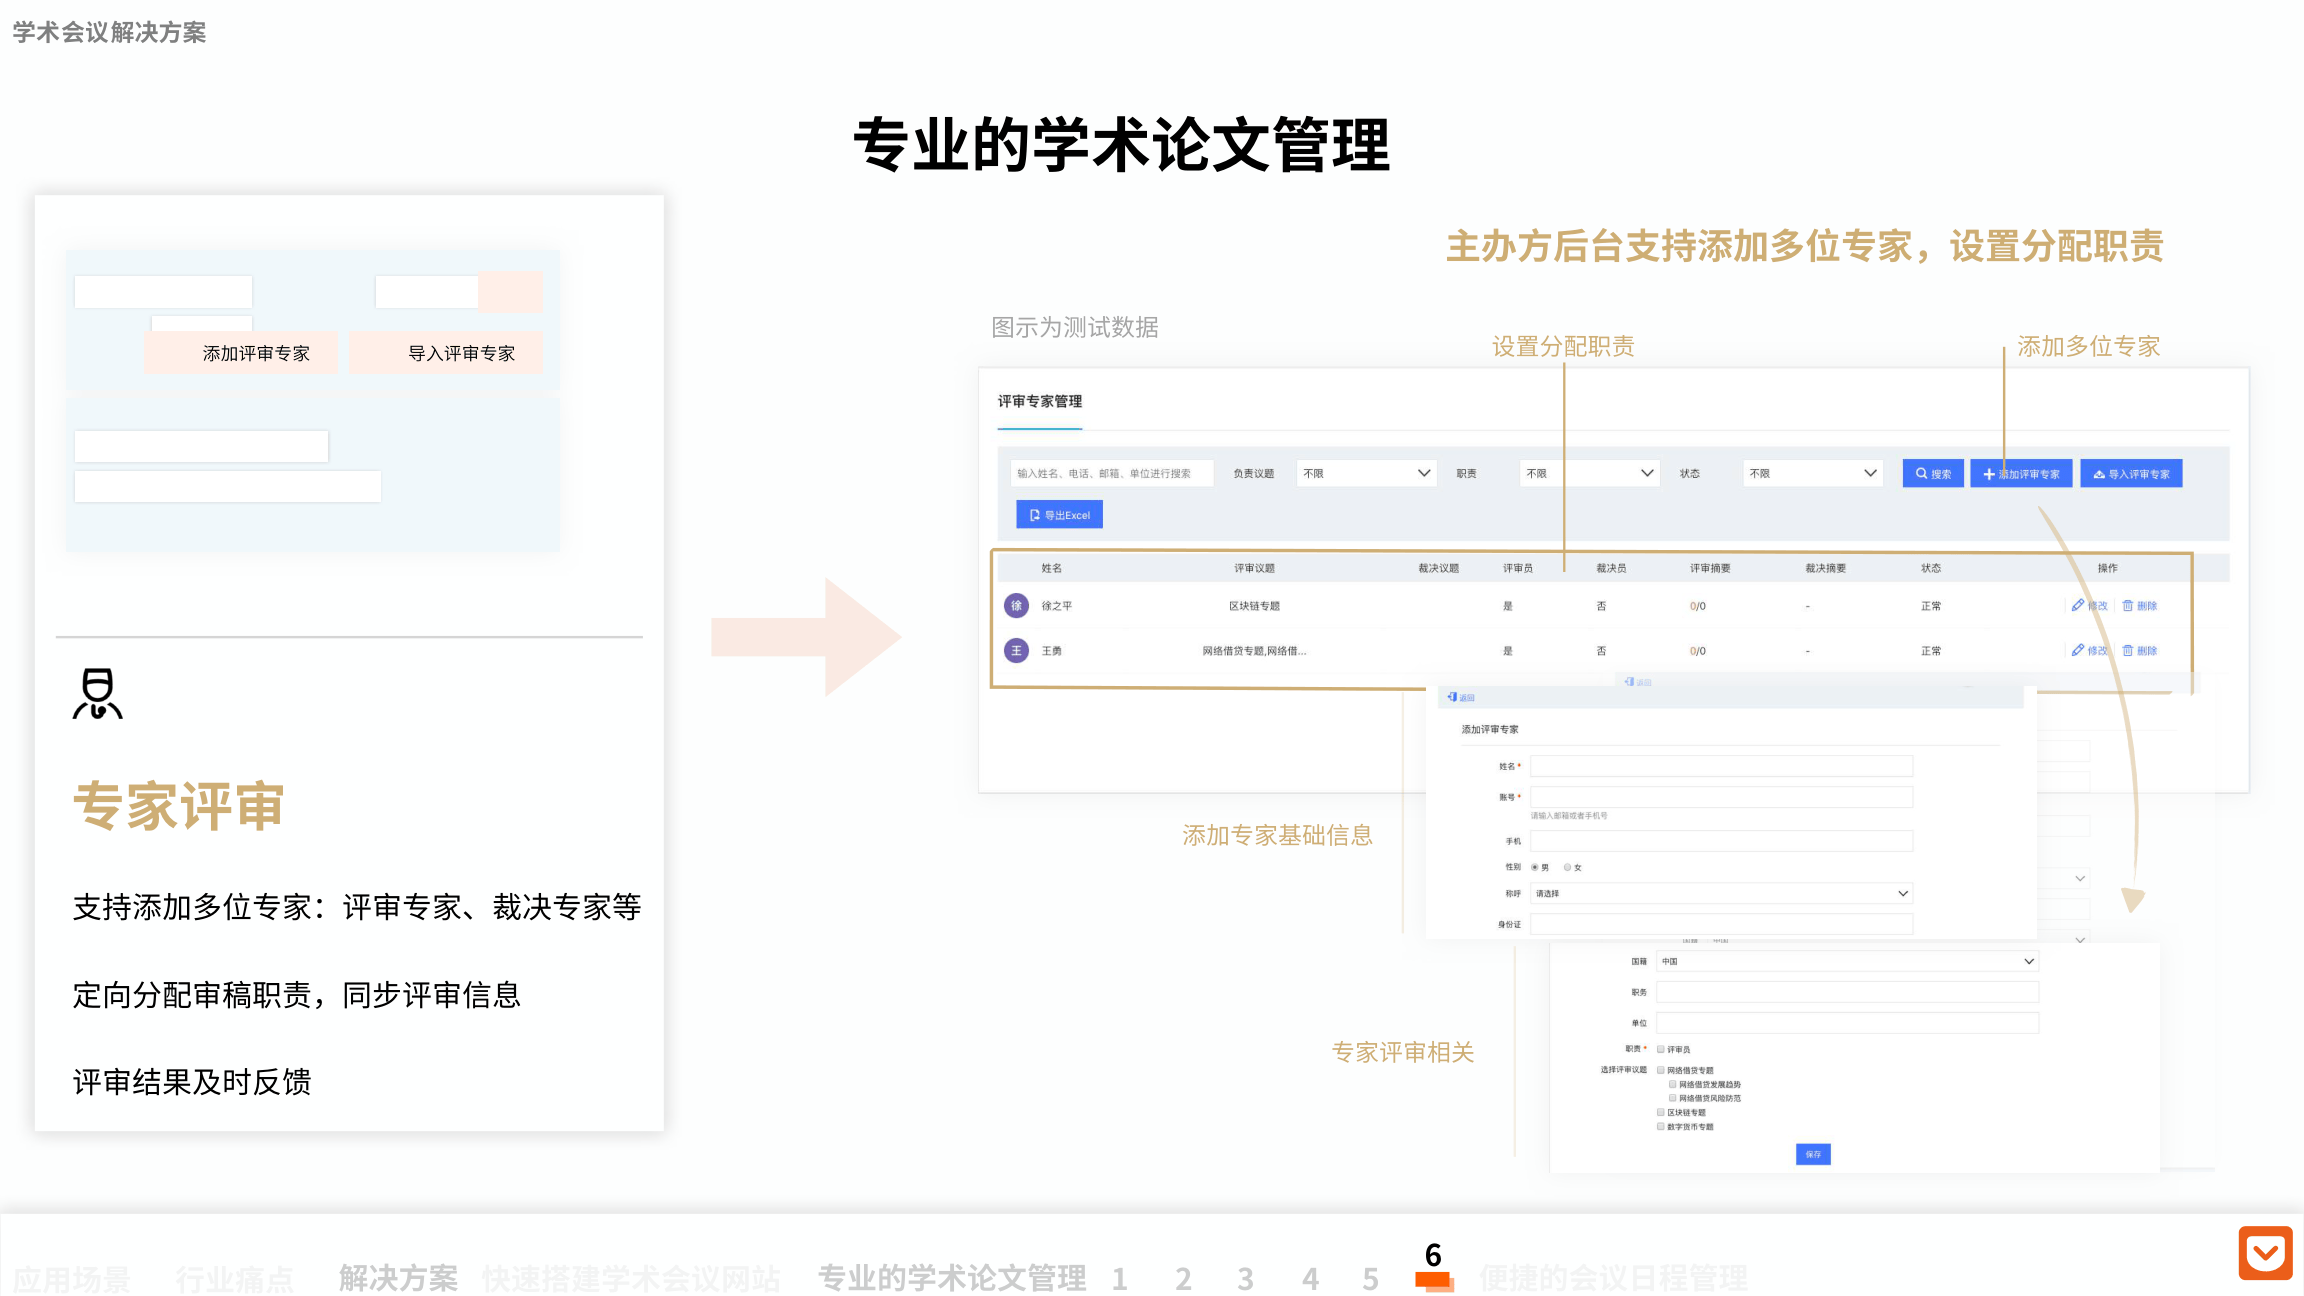Select the 男 radio button
The height and width of the screenshot is (1296, 2304).
pyautogui.click(x=1535, y=867)
